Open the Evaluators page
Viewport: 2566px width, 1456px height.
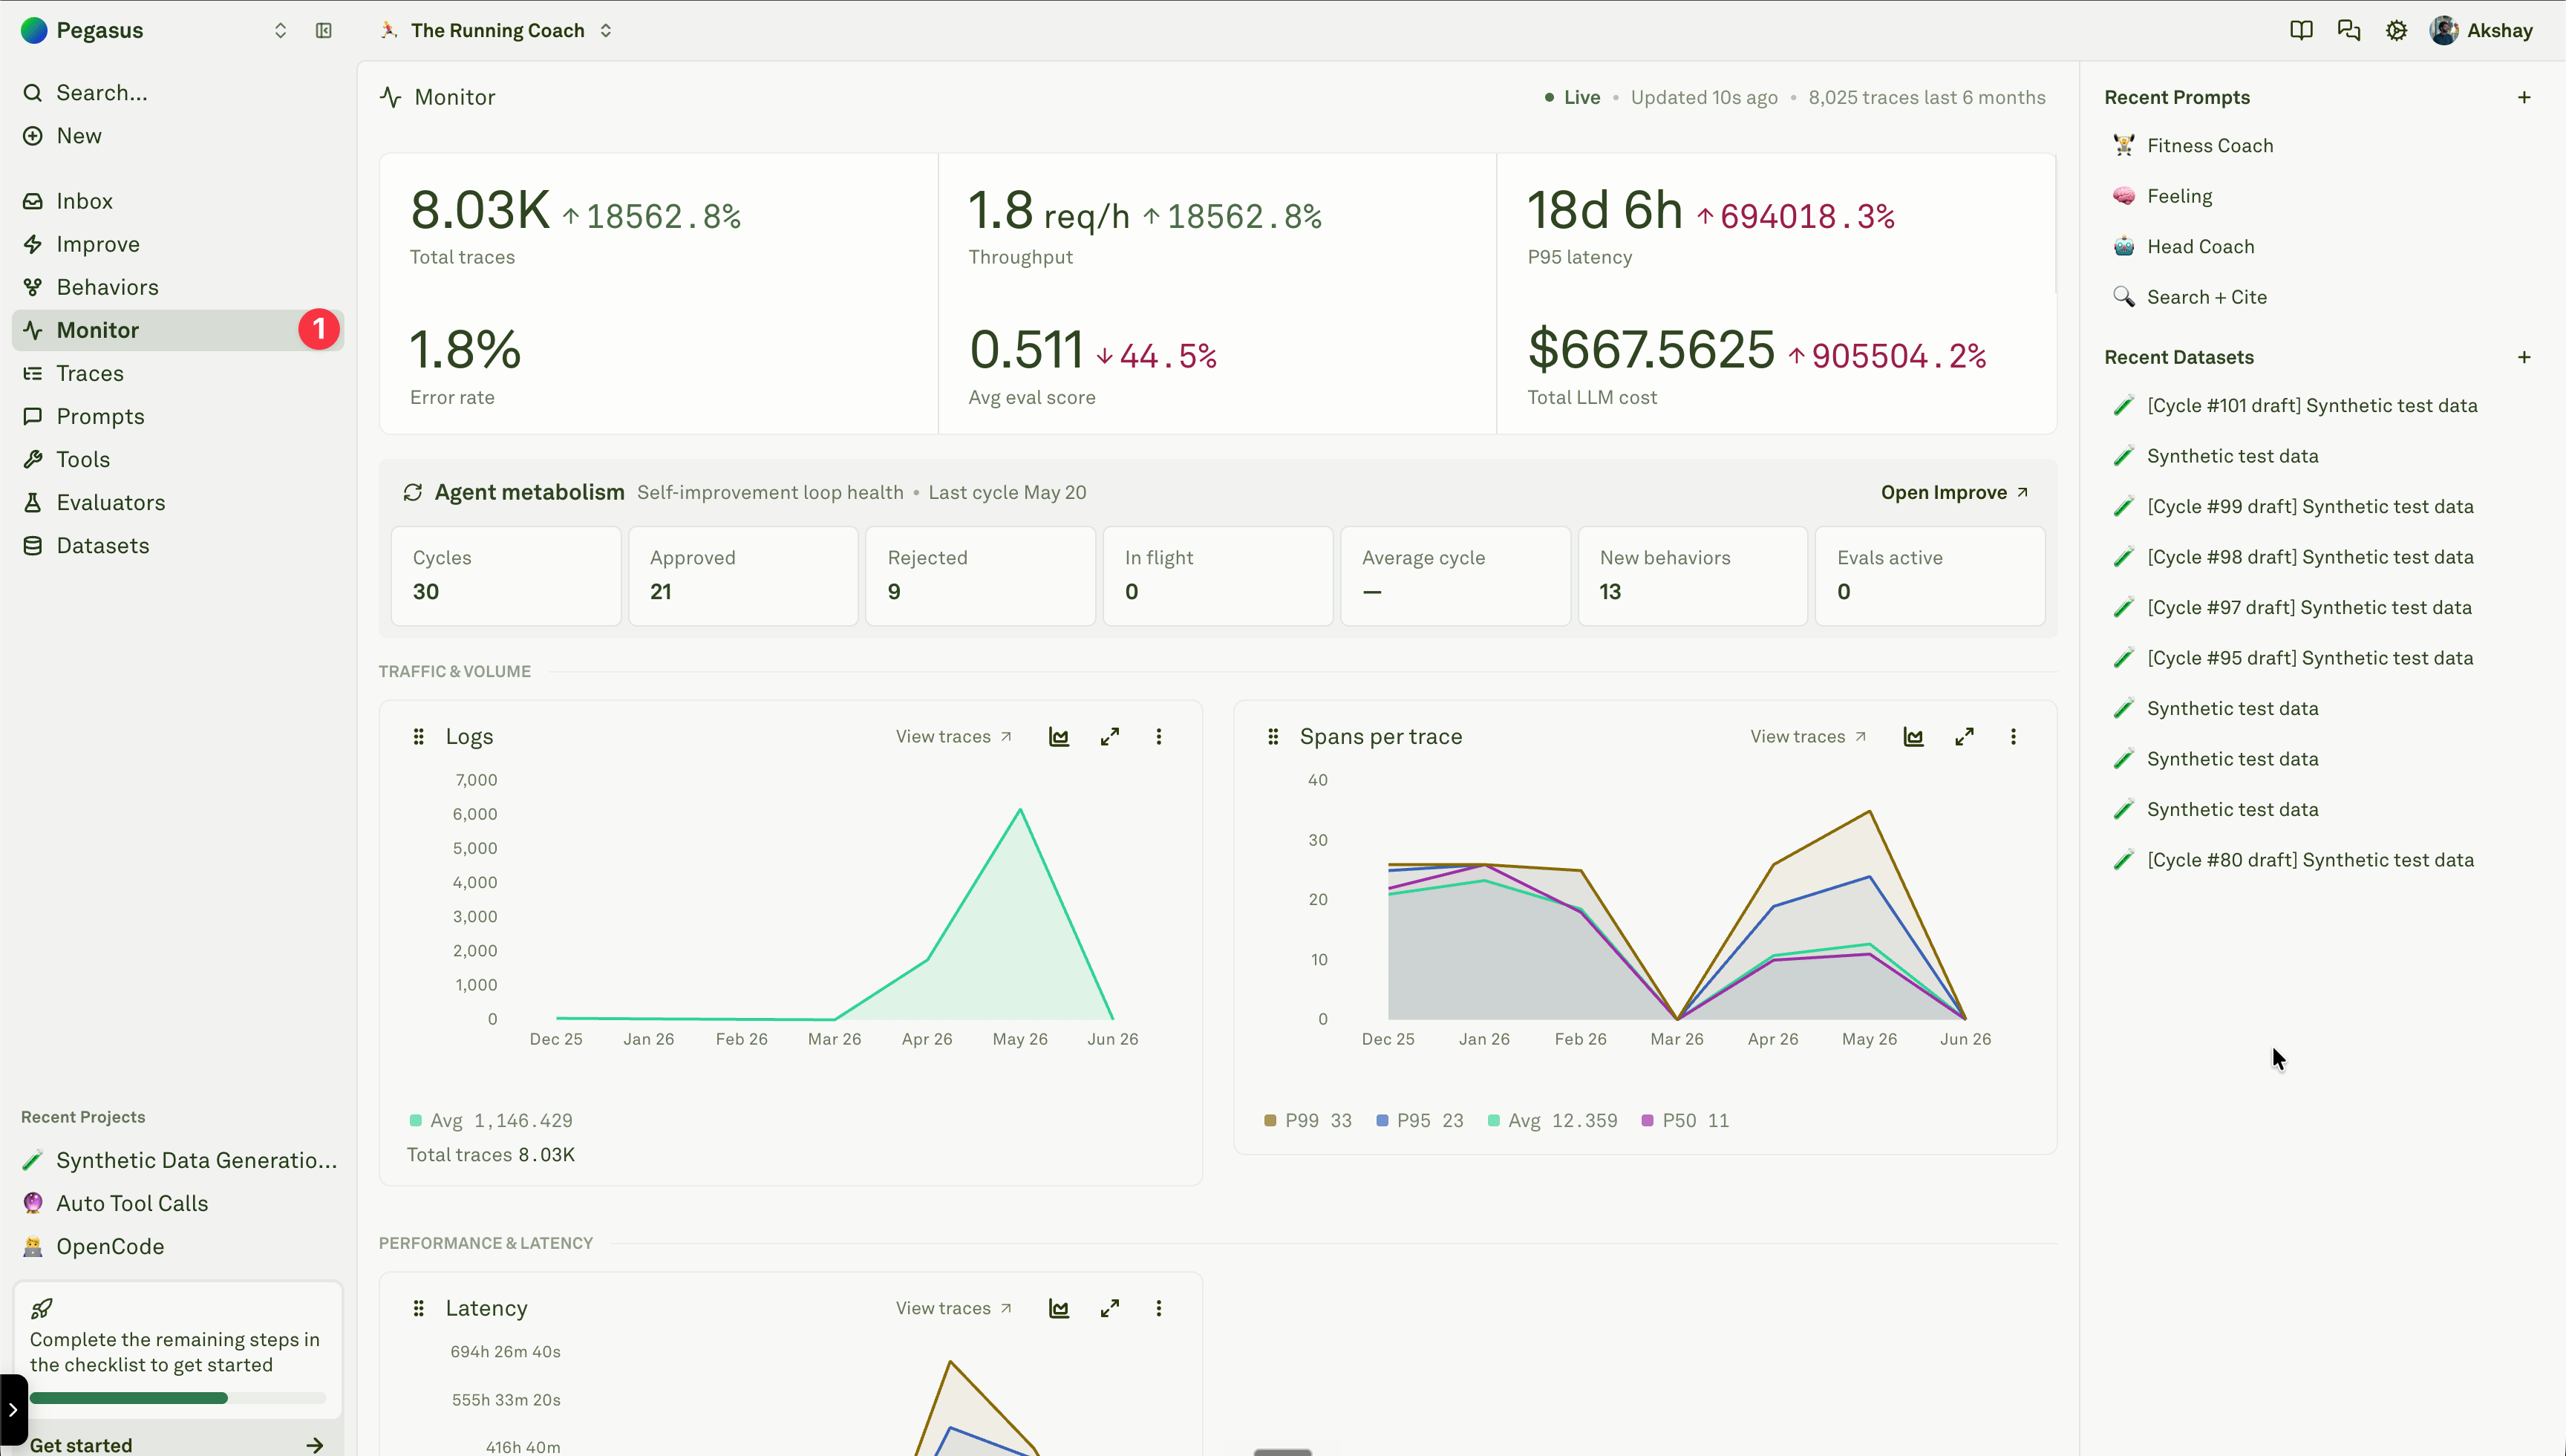click(x=178, y=502)
